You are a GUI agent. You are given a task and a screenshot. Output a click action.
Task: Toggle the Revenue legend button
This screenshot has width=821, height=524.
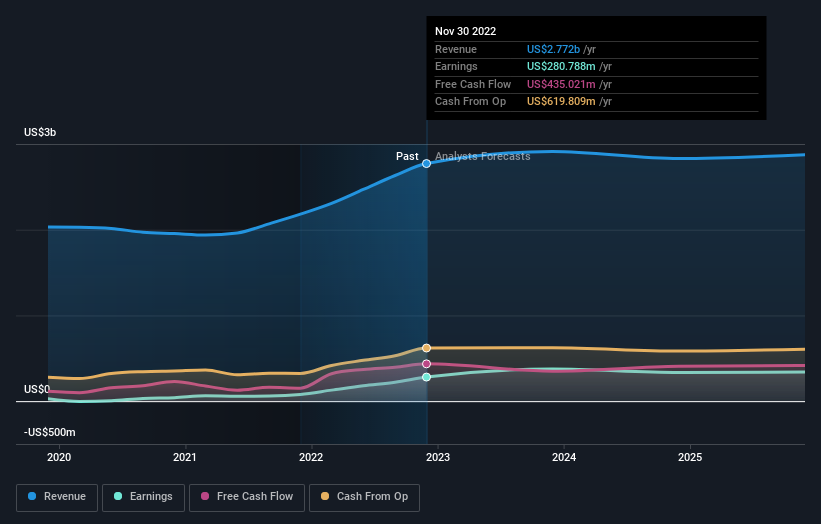click(x=57, y=497)
